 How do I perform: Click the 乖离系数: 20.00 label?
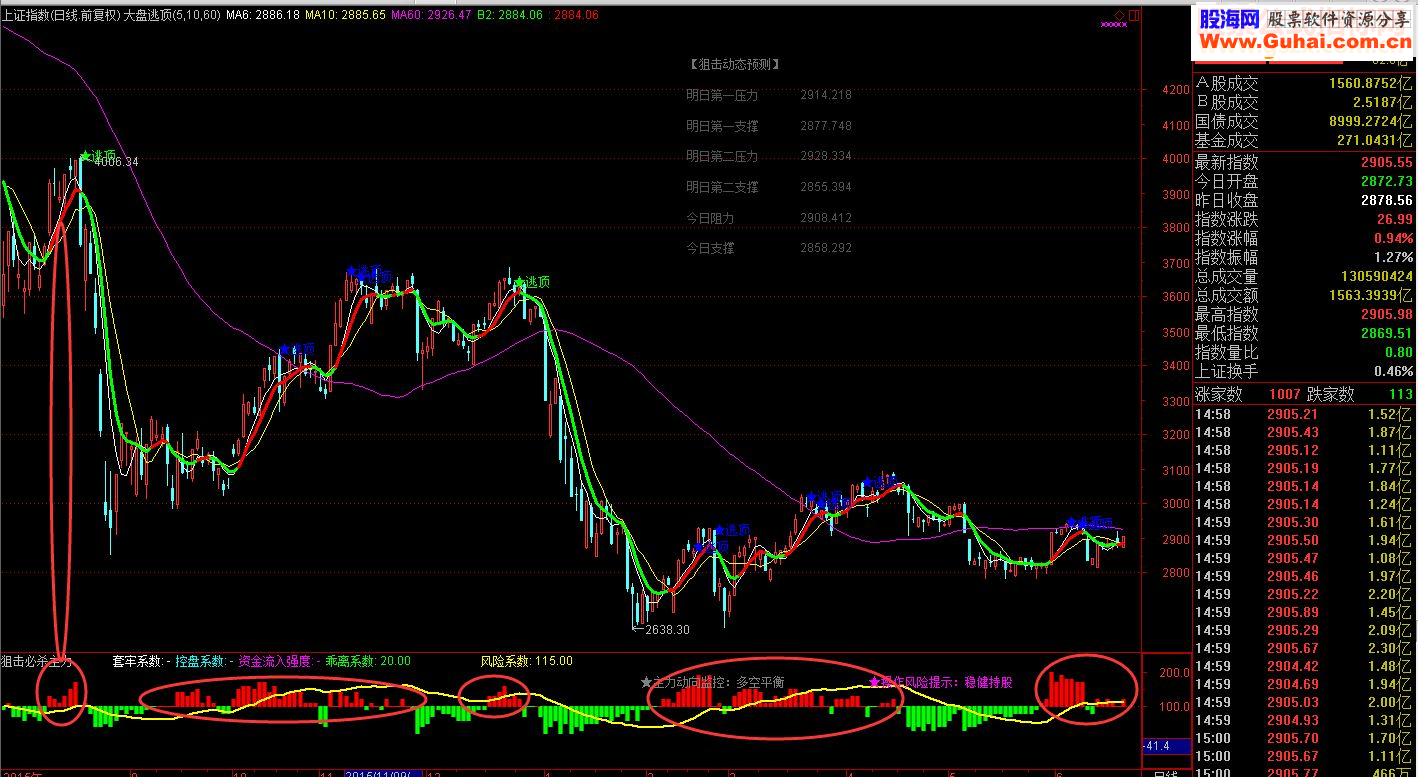coord(368,661)
